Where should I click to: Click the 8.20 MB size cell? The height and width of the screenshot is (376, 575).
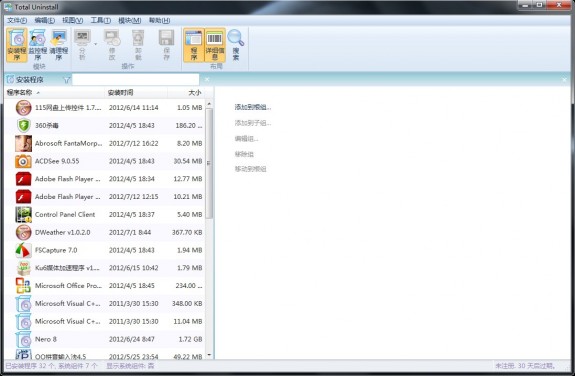click(190, 143)
